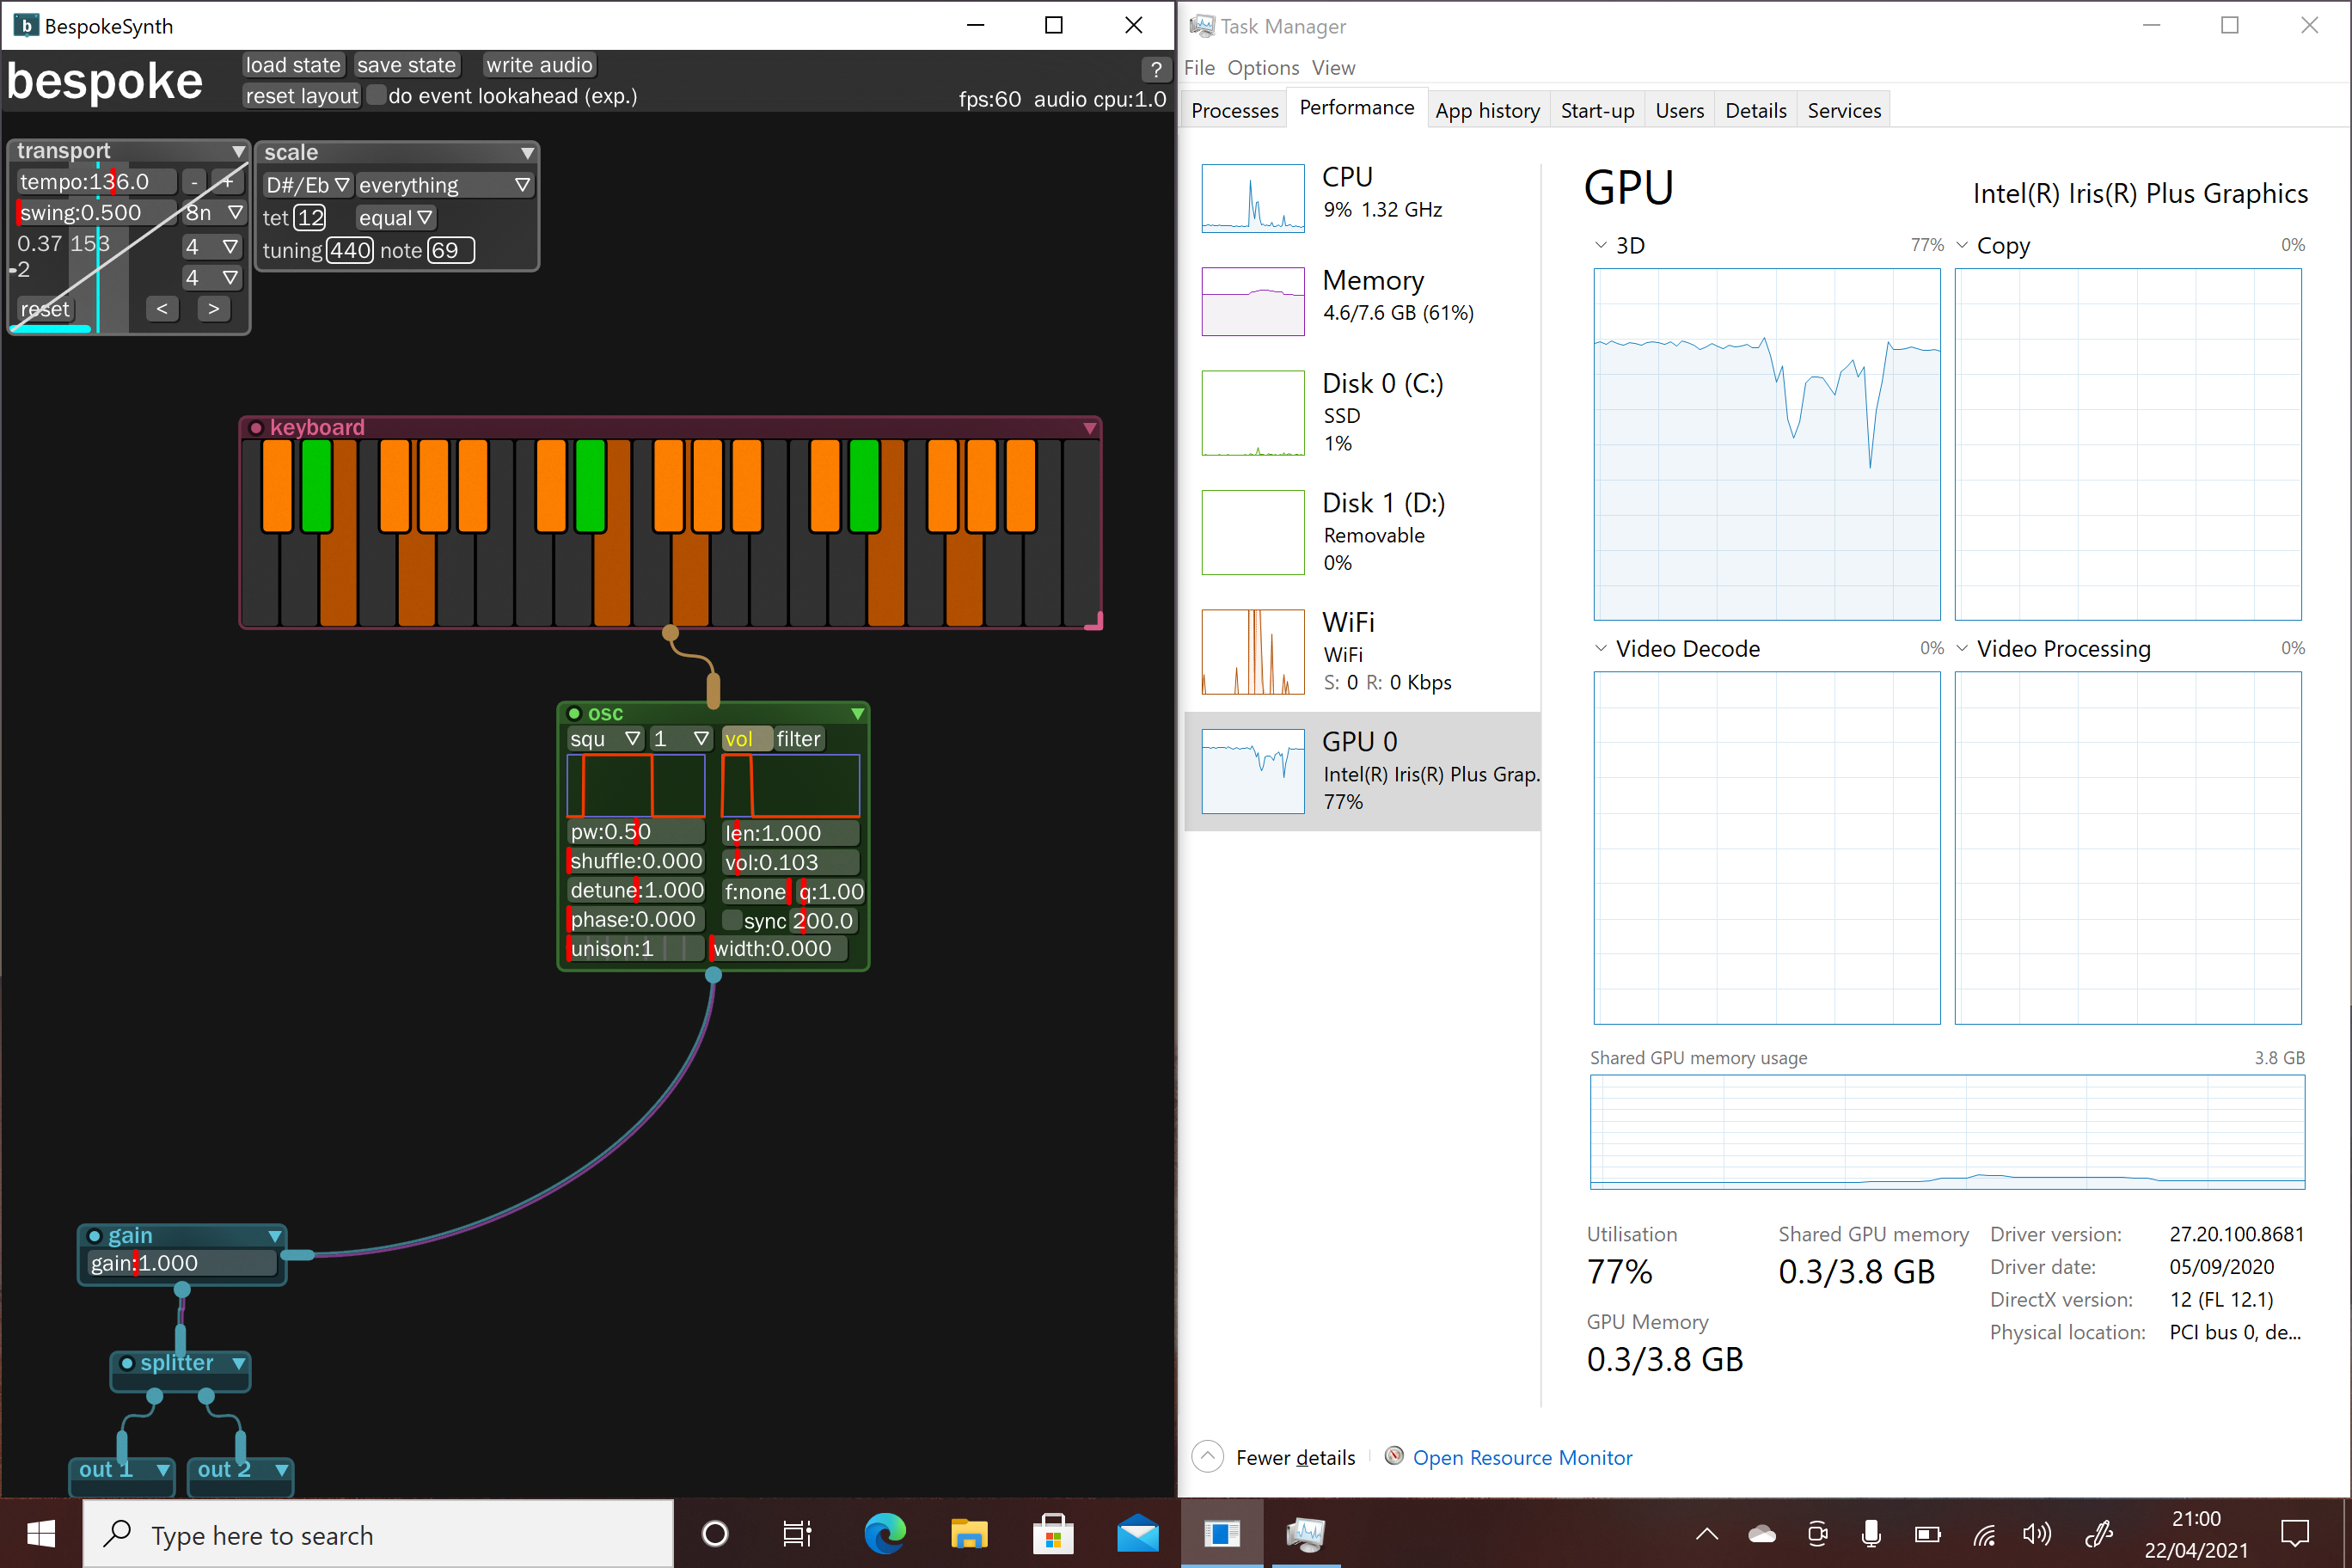Image resolution: width=2352 pixels, height=1568 pixels.
Task: Click the save state button
Action: coord(406,64)
